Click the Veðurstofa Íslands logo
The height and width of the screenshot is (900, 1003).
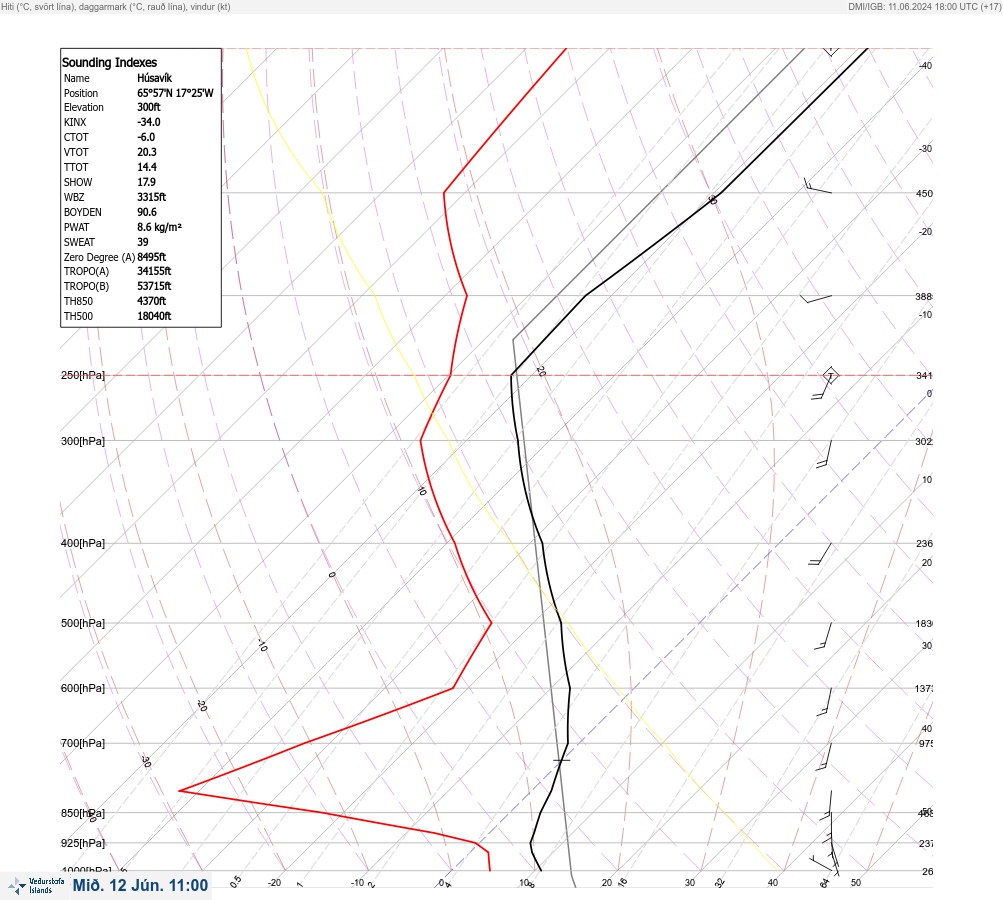click(x=36, y=886)
